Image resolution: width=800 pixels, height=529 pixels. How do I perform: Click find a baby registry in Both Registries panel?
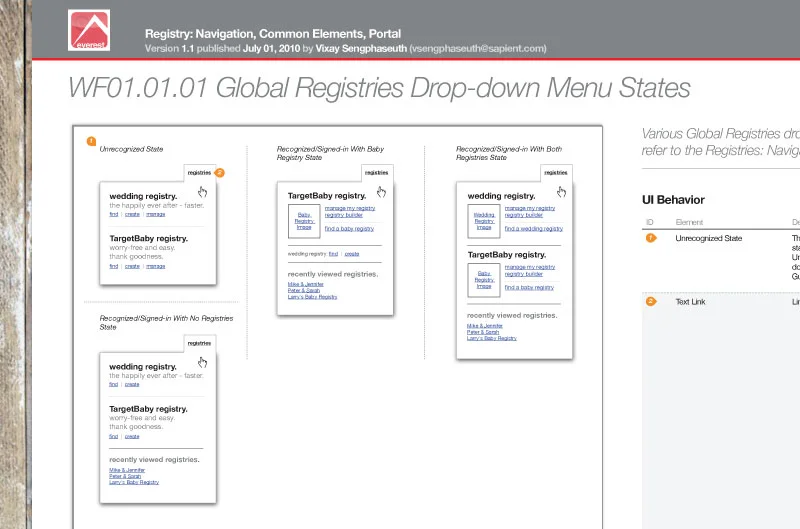click(x=529, y=287)
